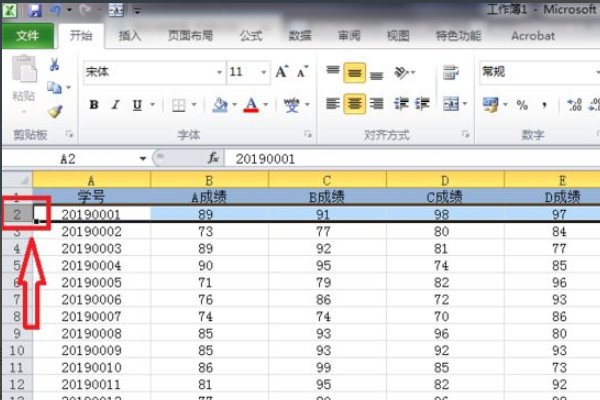This screenshot has height=400, width=600.
Task: Click the red Font Color A icon
Action: pos(251,105)
